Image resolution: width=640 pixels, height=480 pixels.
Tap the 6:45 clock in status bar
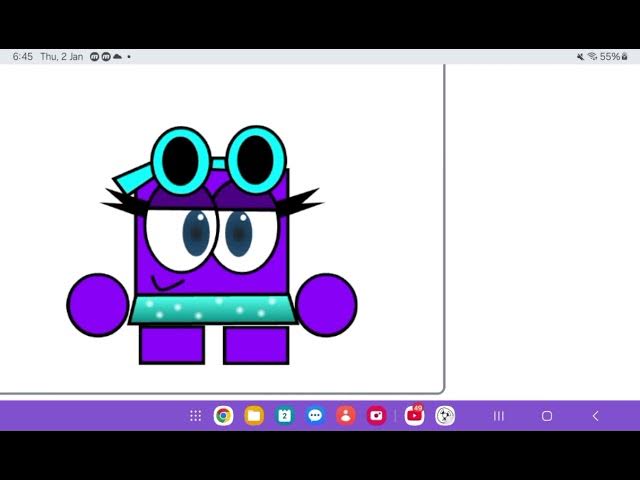click(x=22, y=56)
